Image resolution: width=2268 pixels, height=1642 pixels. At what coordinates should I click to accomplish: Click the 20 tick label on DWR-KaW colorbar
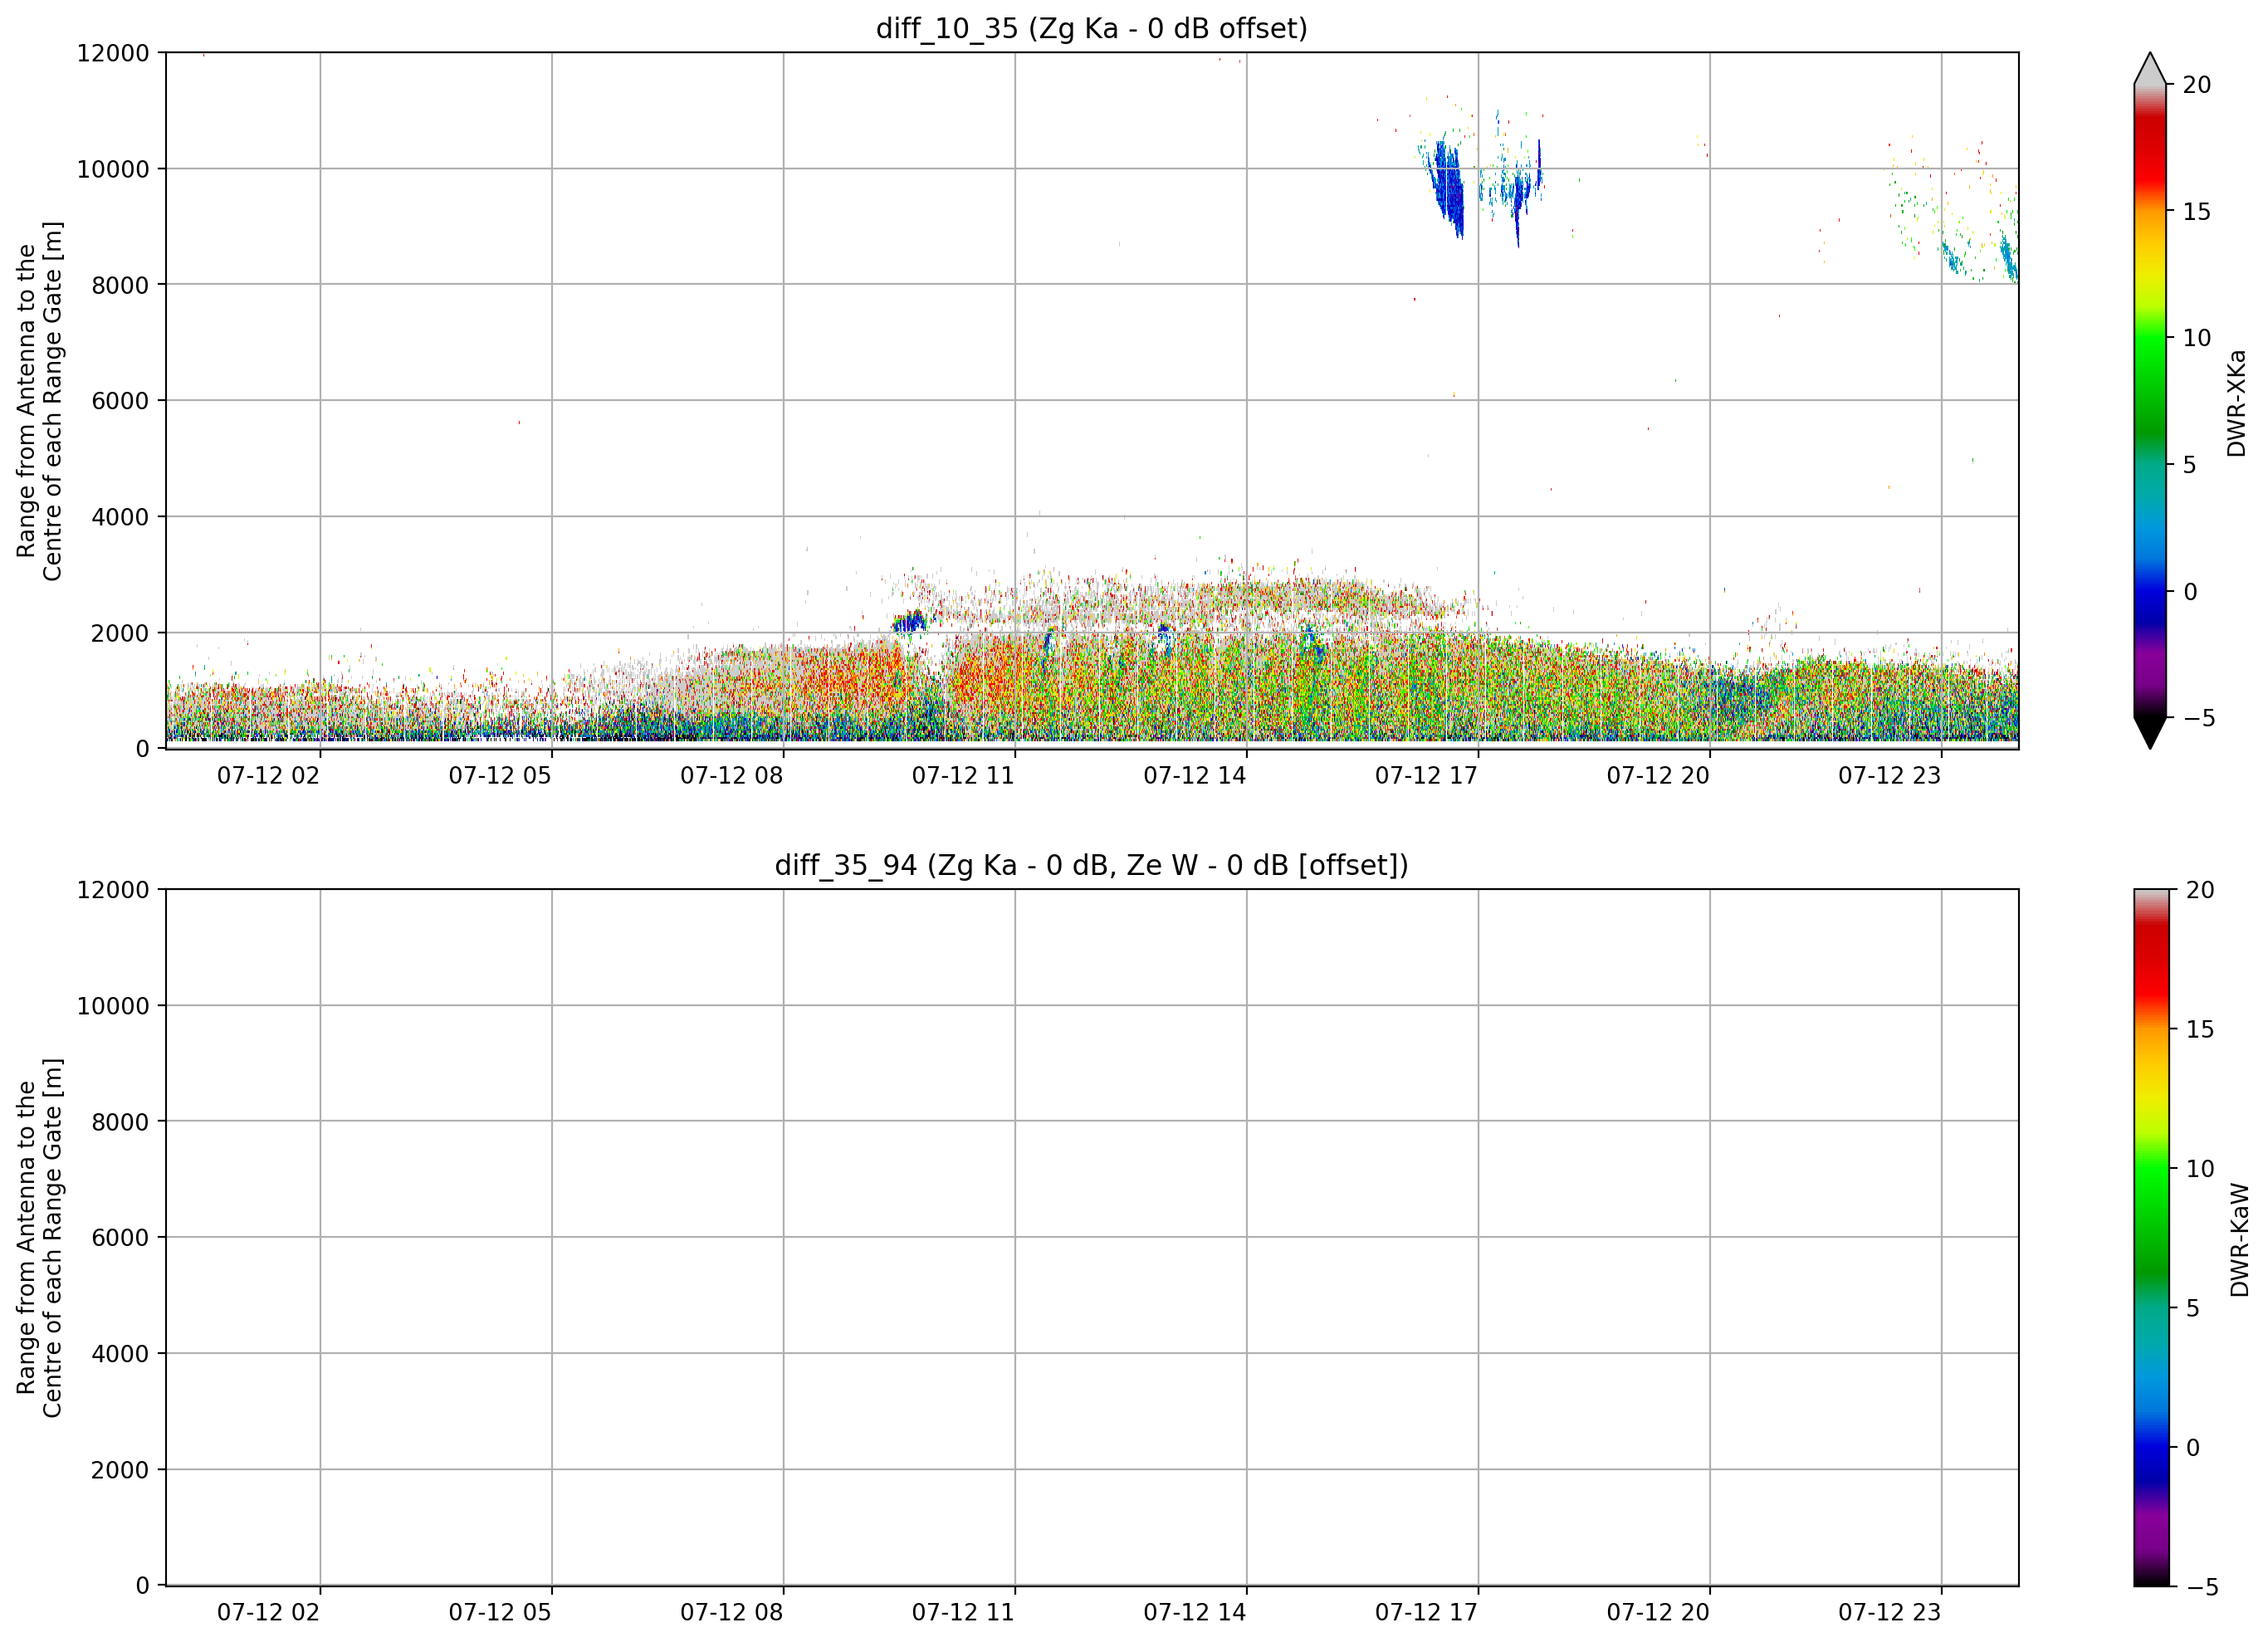(x=2200, y=890)
